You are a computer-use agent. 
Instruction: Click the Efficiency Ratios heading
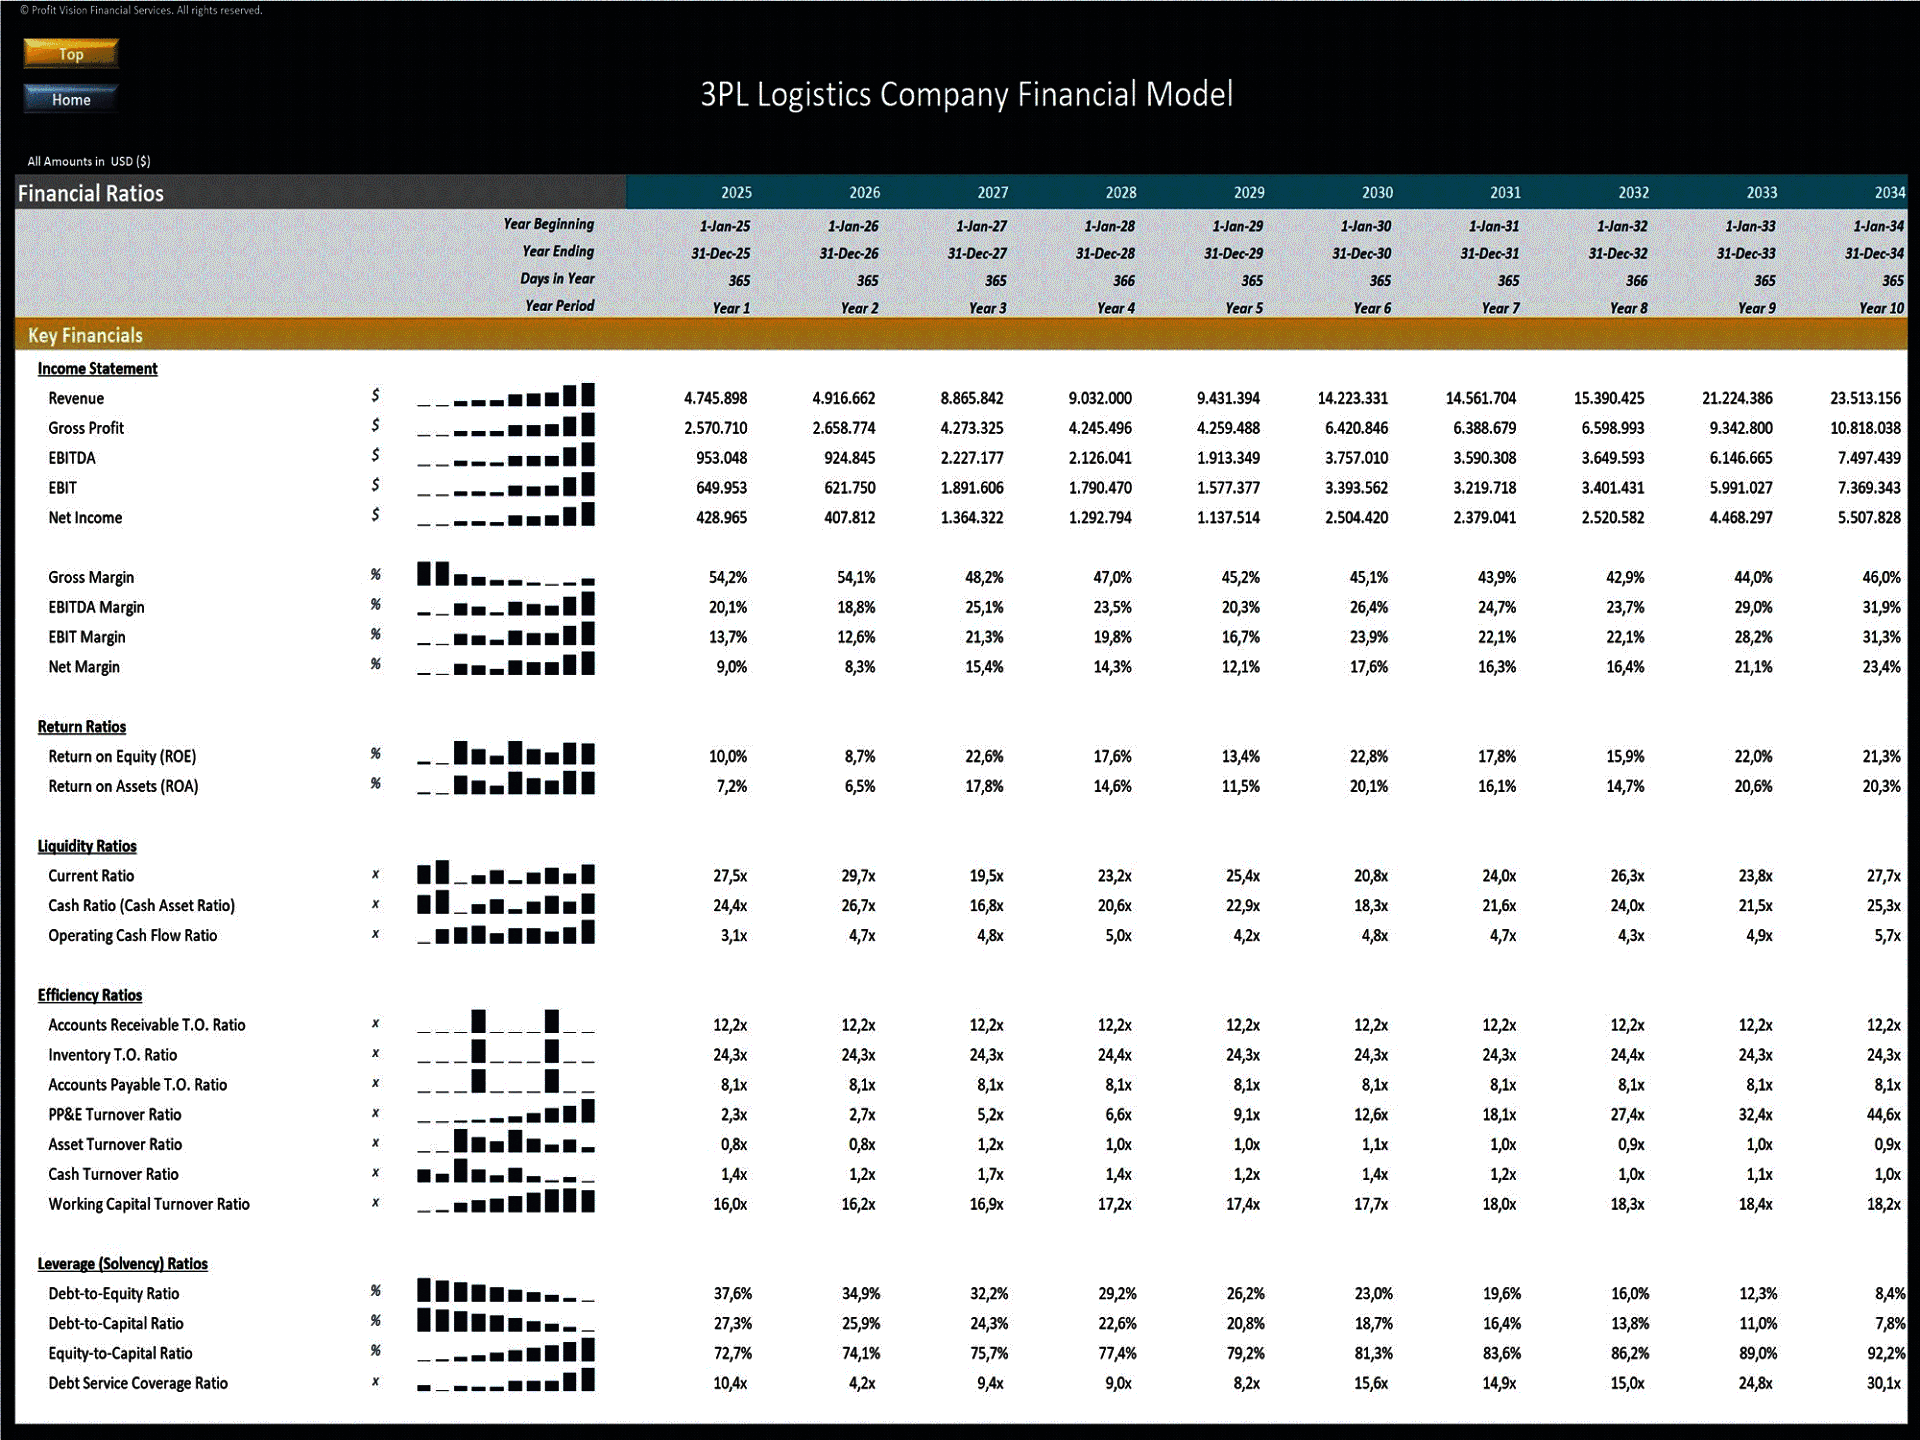pos(90,995)
